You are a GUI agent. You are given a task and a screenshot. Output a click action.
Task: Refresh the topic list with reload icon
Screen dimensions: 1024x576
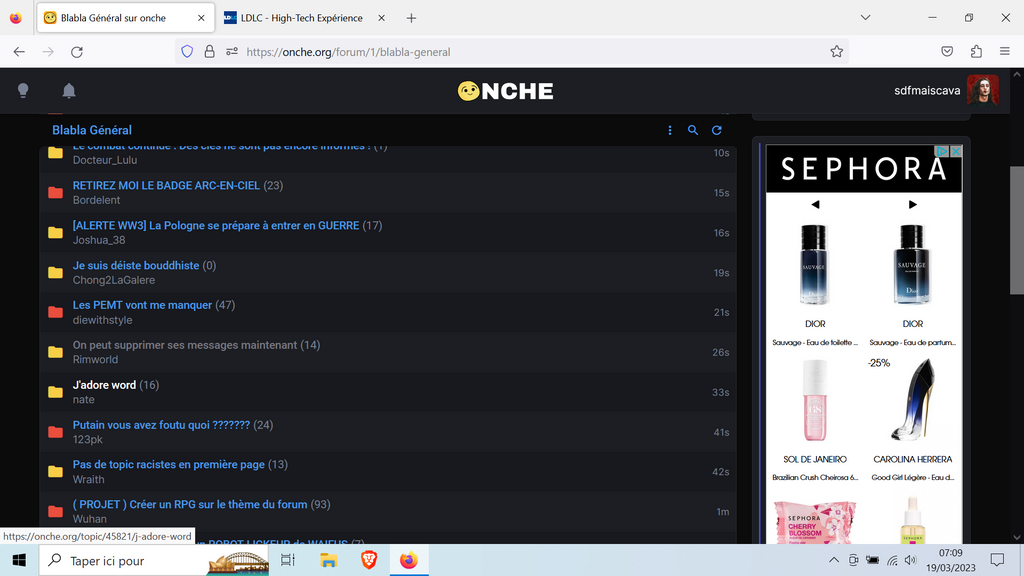(717, 130)
